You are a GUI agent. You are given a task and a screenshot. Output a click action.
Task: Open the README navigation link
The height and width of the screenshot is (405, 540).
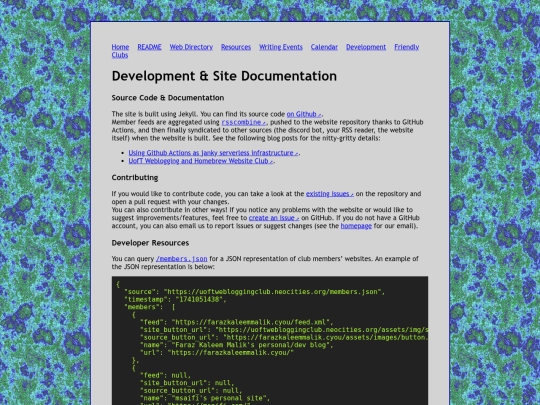(x=149, y=47)
